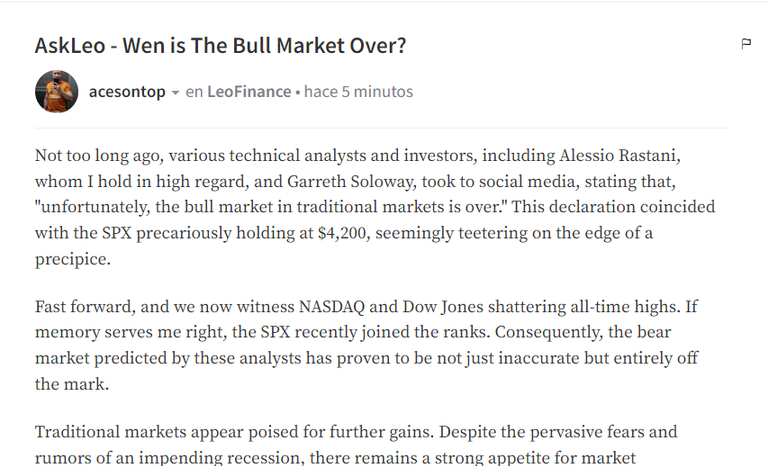This screenshot has width=768, height=466.
Task: Flag this post using the flag icon
Action: (x=746, y=44)
